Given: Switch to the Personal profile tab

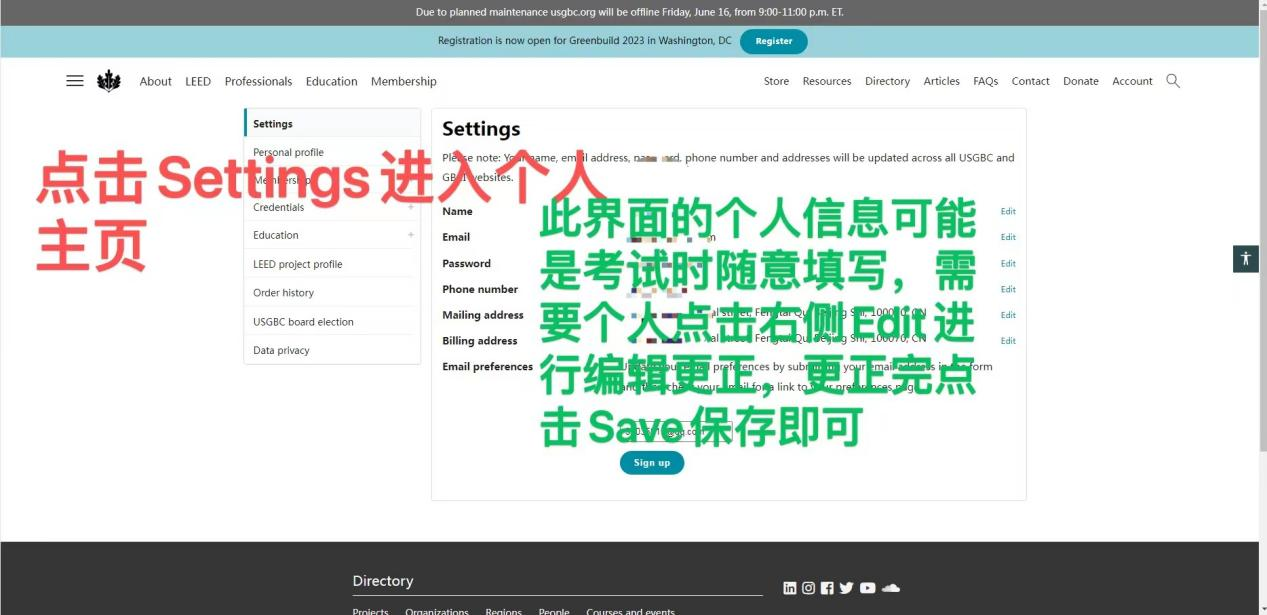Looking at the screenshot, I should [288, 151].
